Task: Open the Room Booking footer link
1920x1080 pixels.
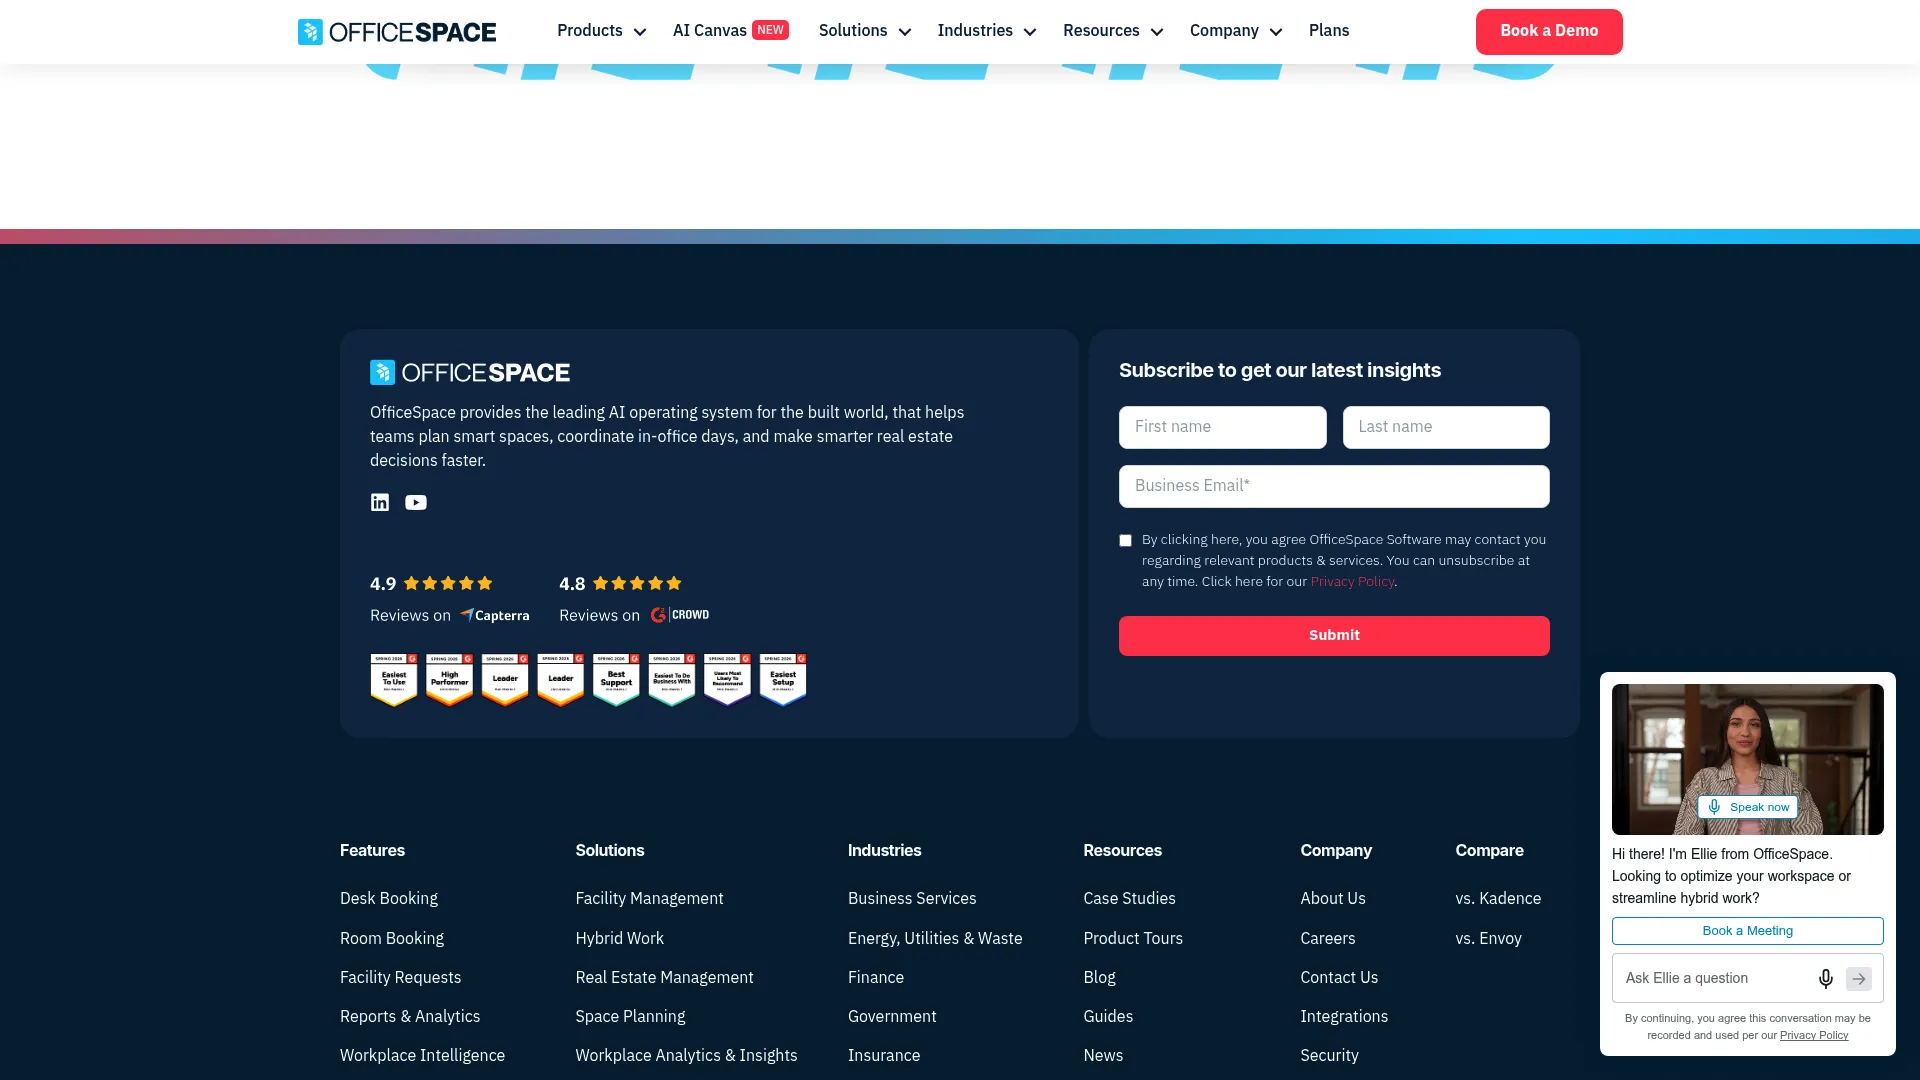Action: [392, 938]
